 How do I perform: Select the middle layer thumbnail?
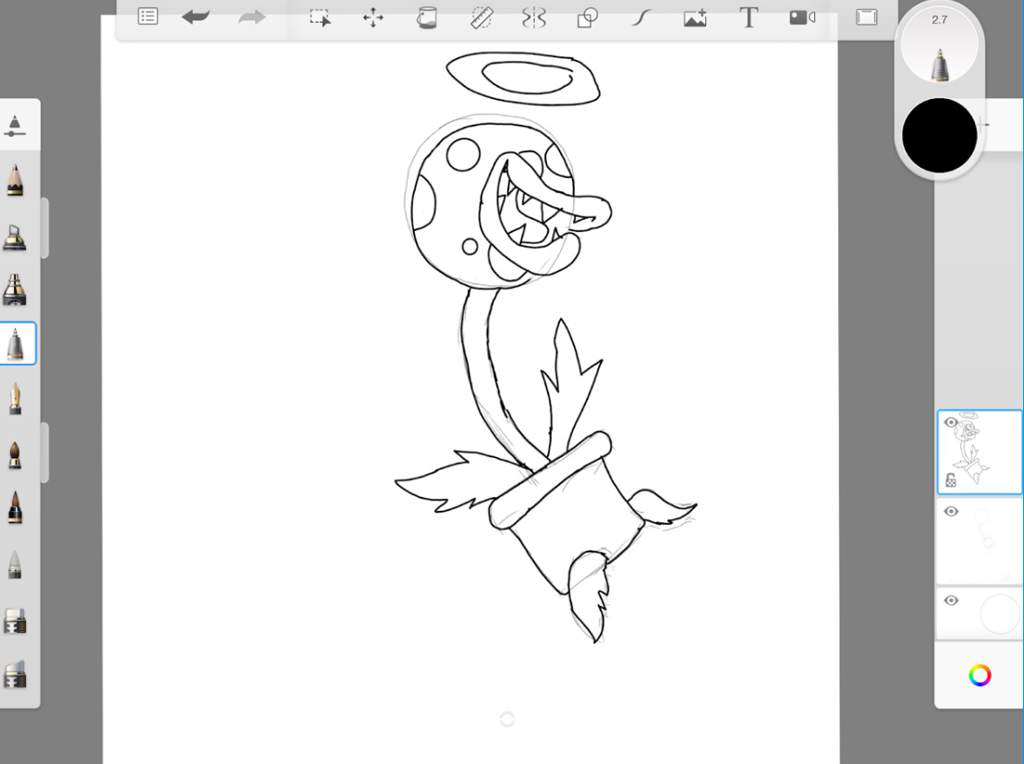980,541
